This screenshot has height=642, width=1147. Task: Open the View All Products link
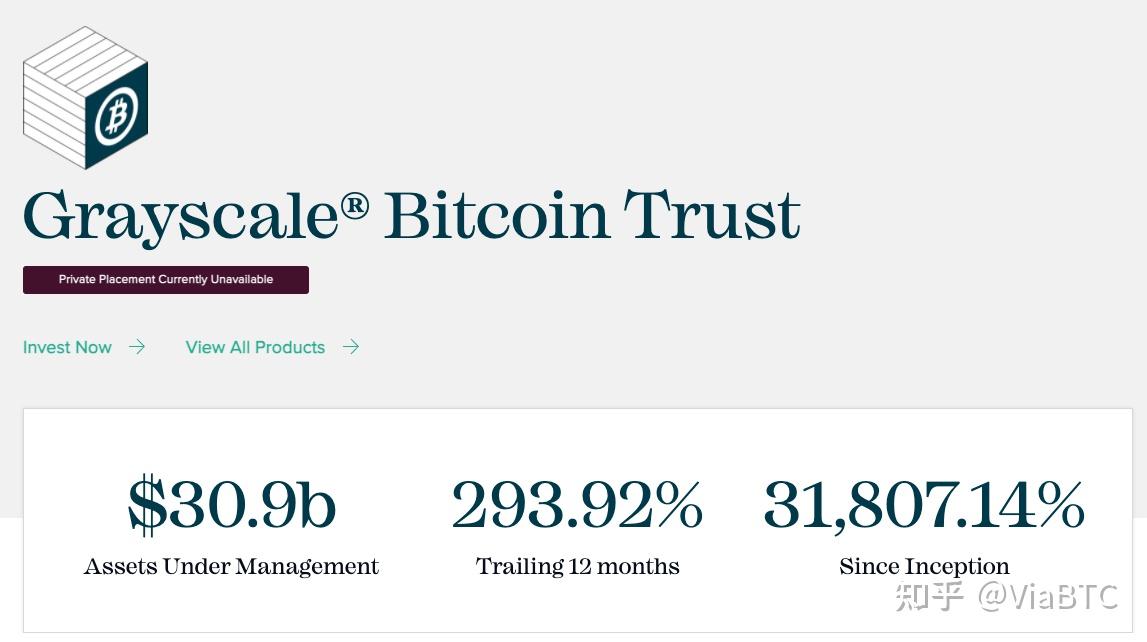click(255, 347)
